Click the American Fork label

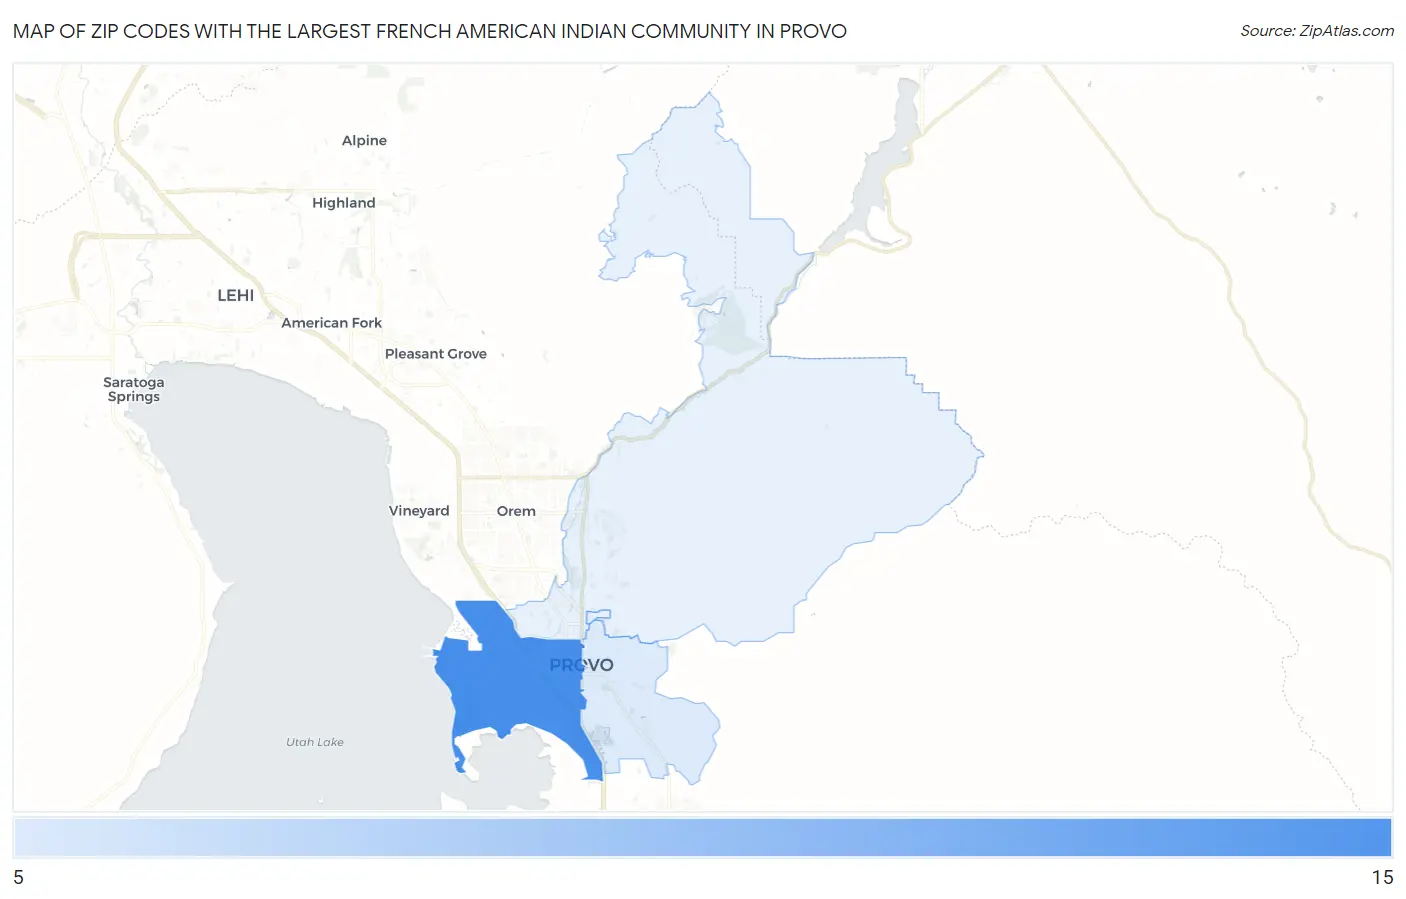point(331,323)
